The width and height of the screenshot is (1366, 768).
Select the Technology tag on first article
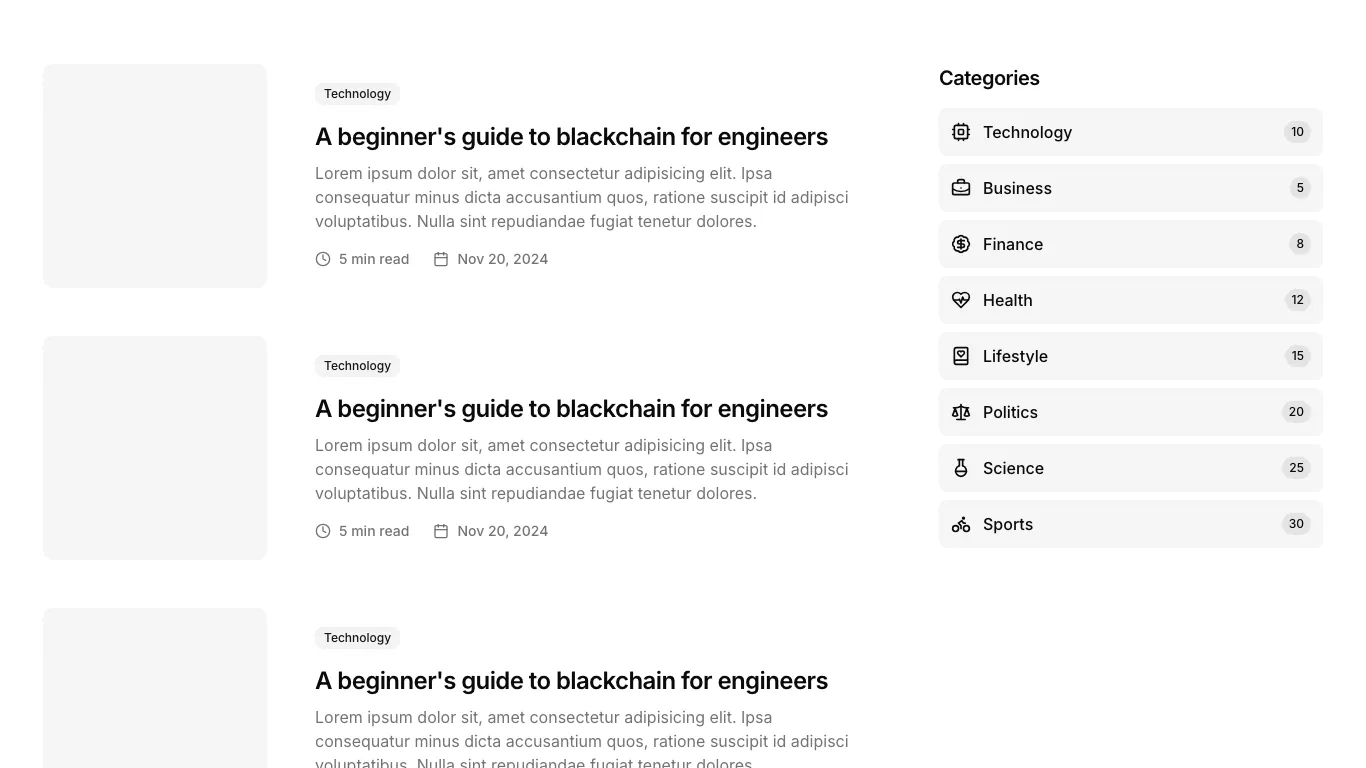click(x=357, y=94)
